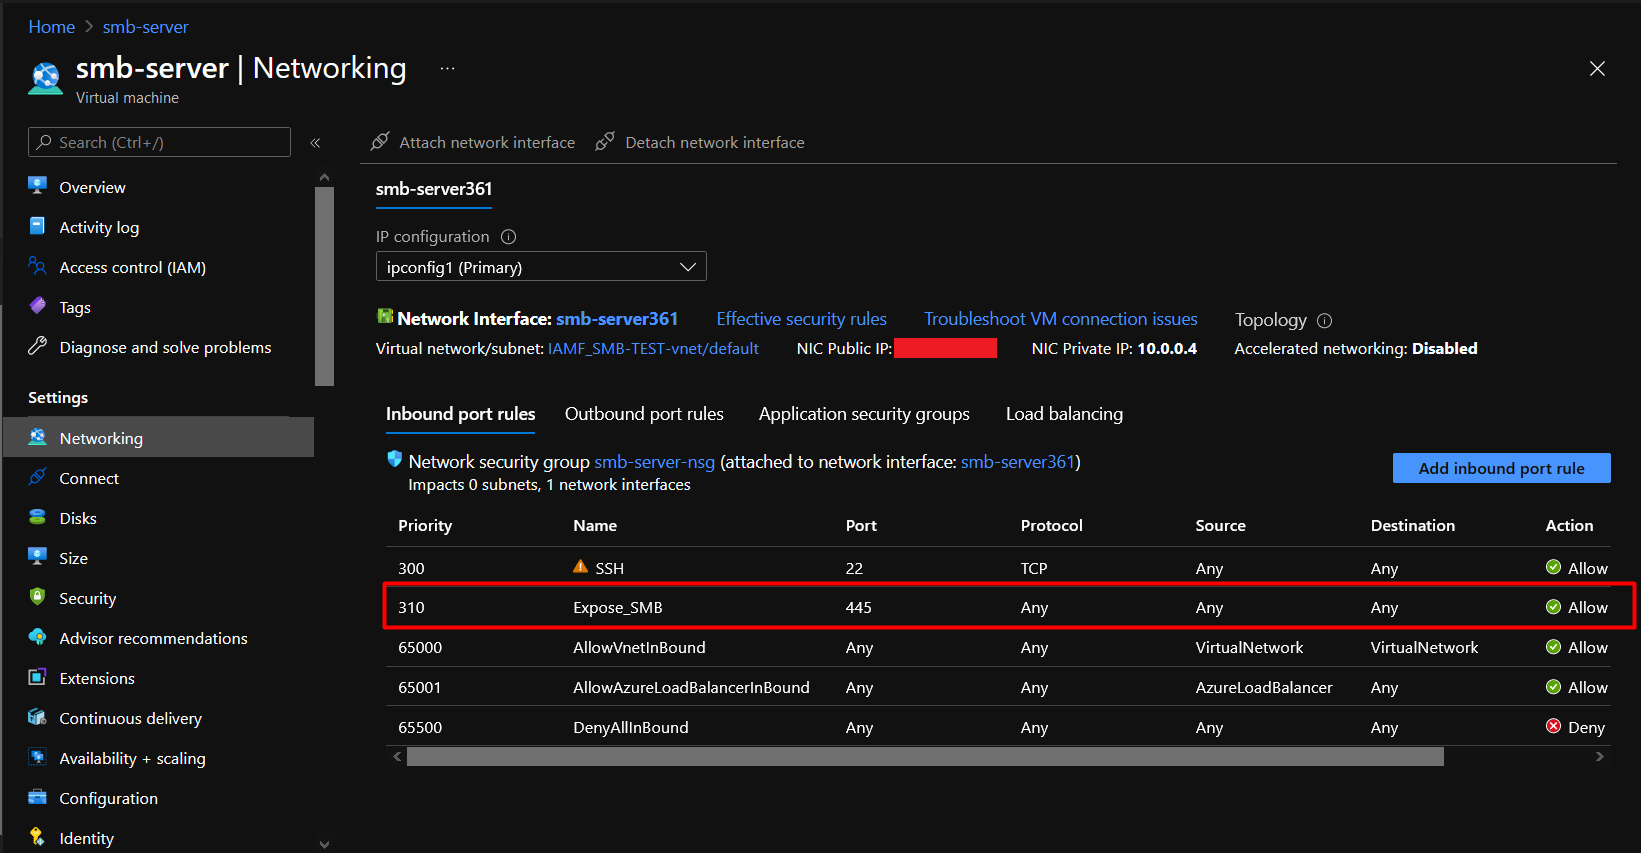Open Troubleshoot VM connection issues link
The image size is (1641, 853).
tap(1060, 319)
